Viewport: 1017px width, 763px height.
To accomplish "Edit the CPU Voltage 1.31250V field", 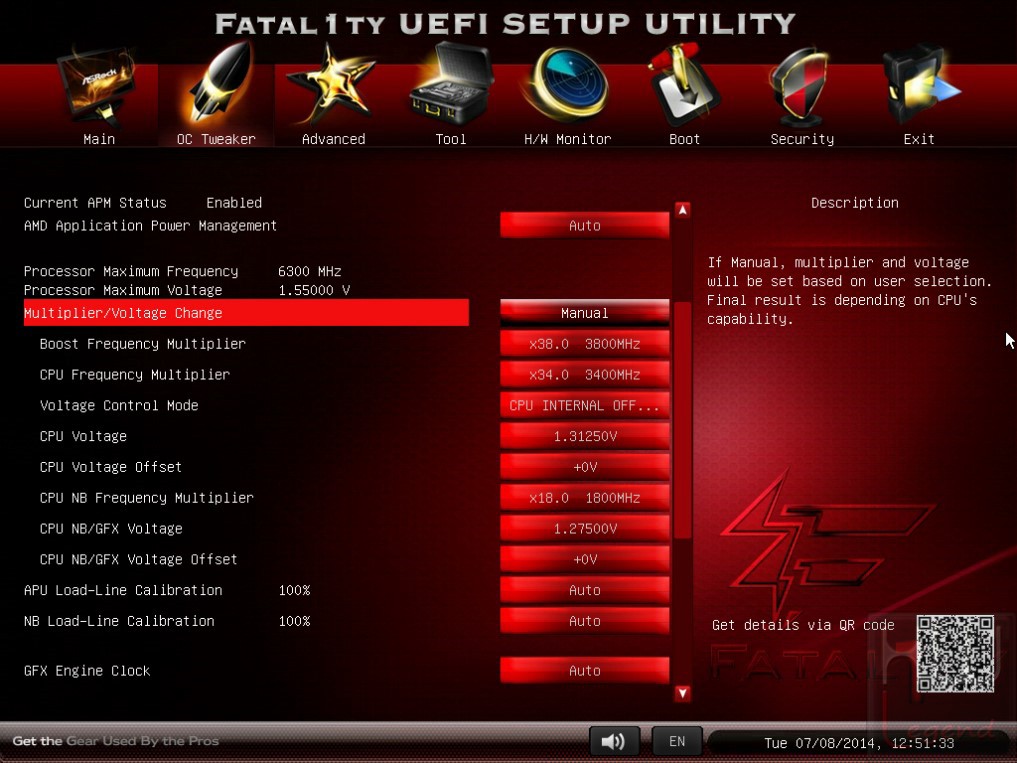I will tap(584, 436).
